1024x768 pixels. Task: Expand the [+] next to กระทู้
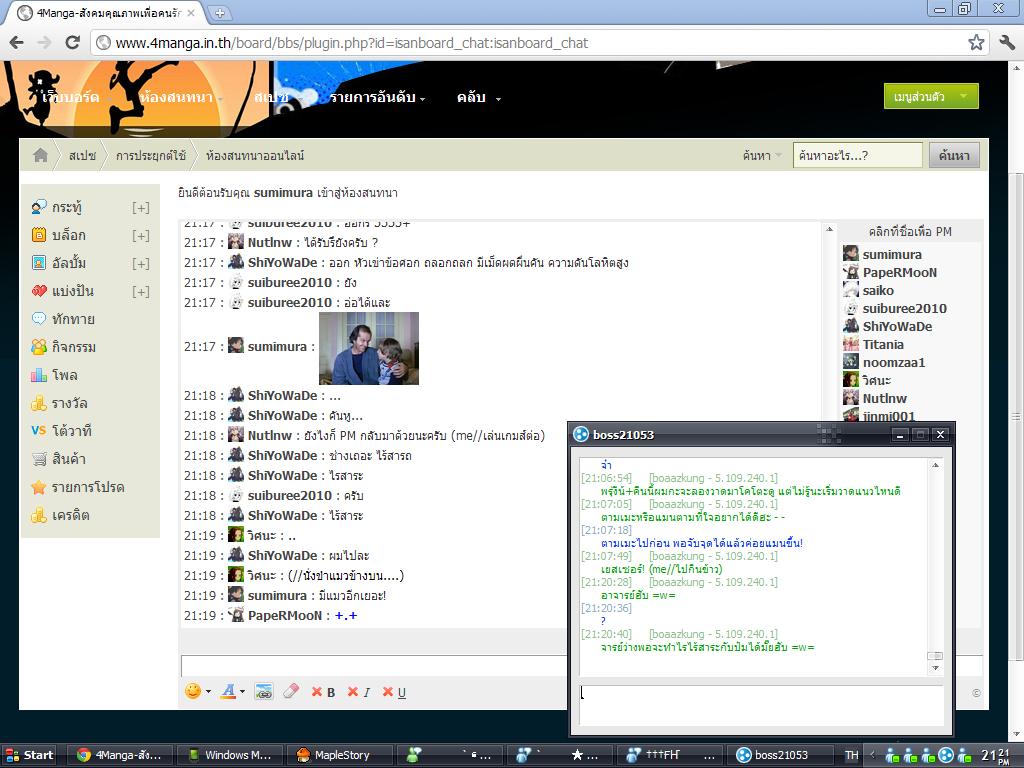coord(140,208)
